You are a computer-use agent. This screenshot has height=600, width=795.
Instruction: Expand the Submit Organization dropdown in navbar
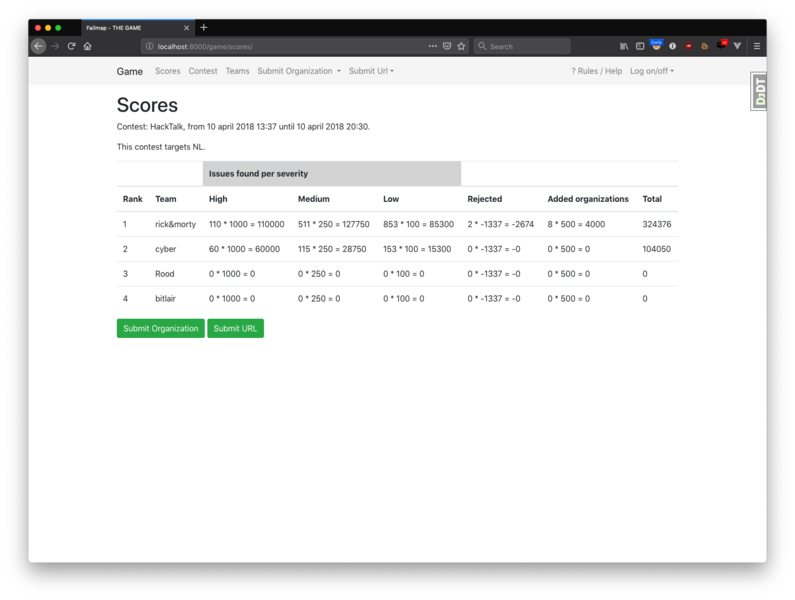pos(299,71)
